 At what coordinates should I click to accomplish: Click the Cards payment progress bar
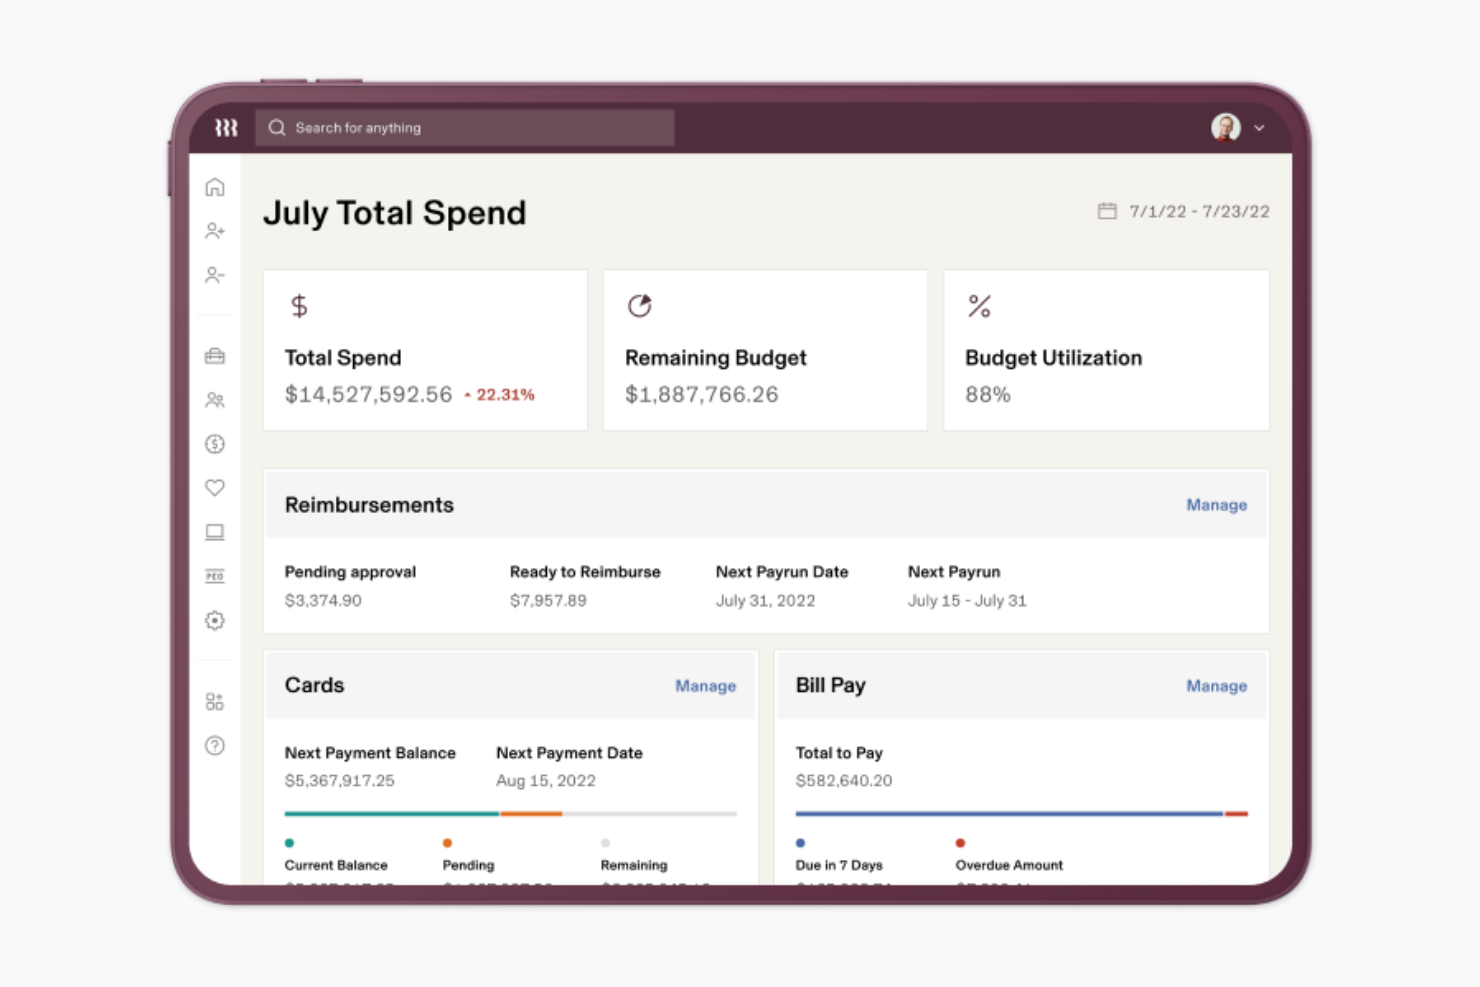tap(510, 813)
